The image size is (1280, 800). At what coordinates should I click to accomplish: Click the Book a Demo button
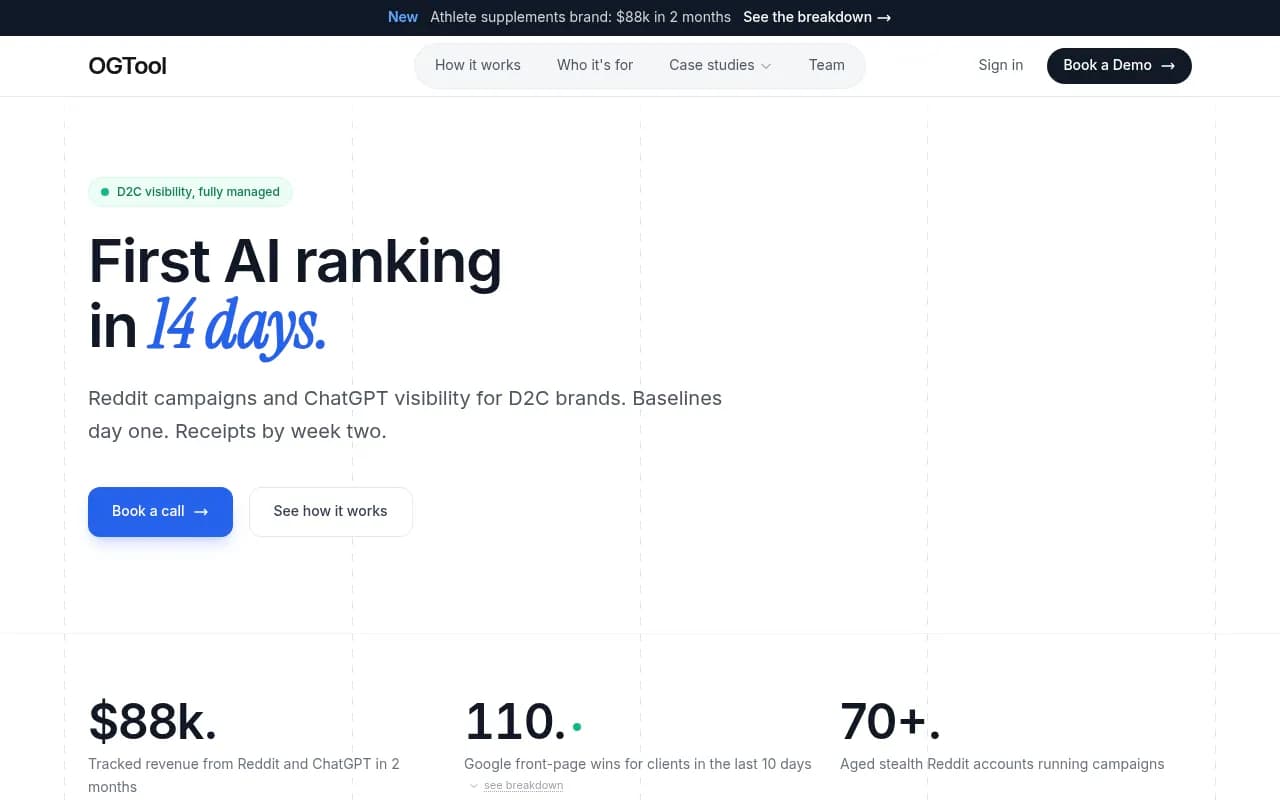[1119, 65]
